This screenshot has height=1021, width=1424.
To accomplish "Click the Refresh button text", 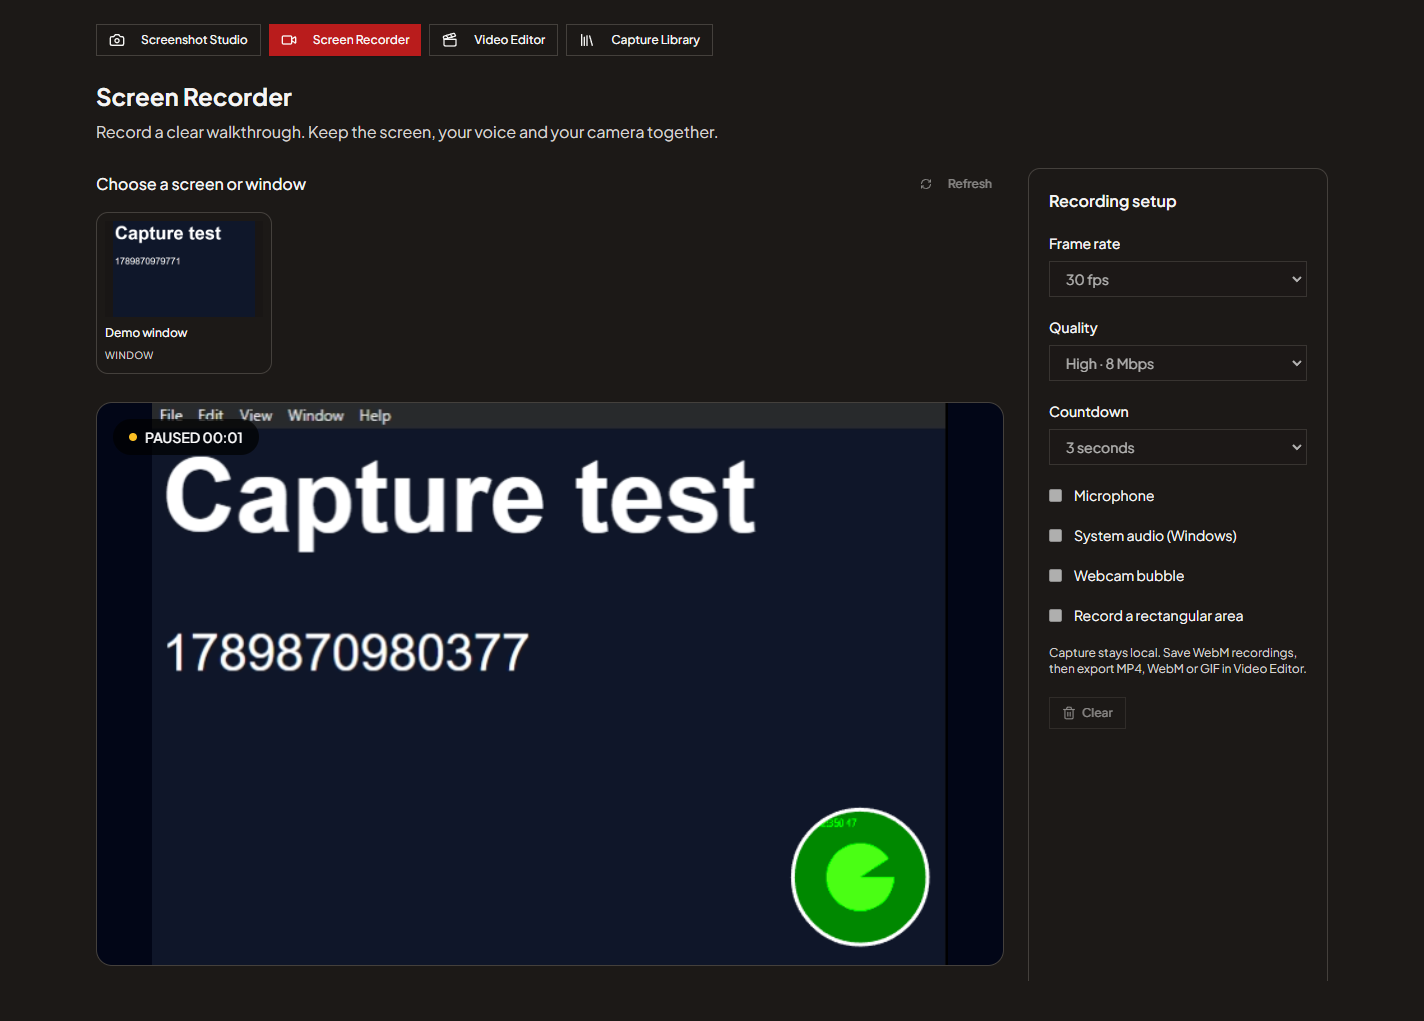I will click(970, 184).
